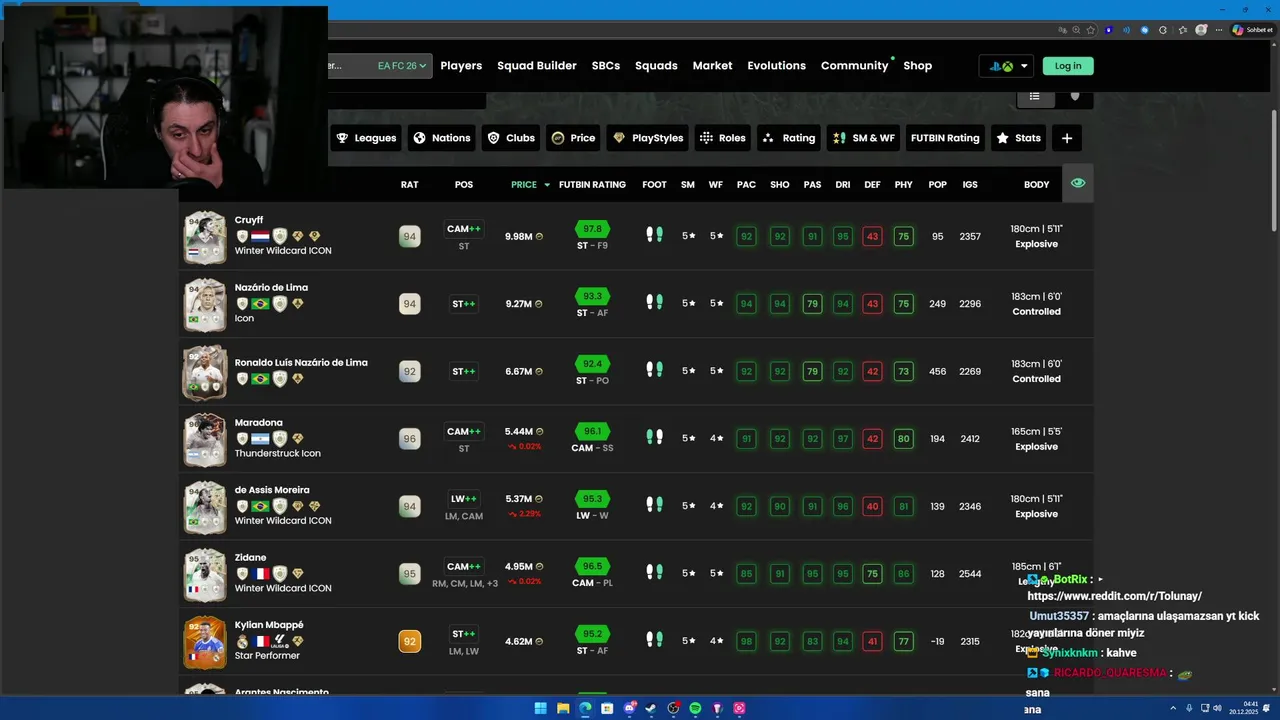Sort by PAC column header
Image resolution: width=1280 pixels, height=720 pixels.
[x=746, y=185]
